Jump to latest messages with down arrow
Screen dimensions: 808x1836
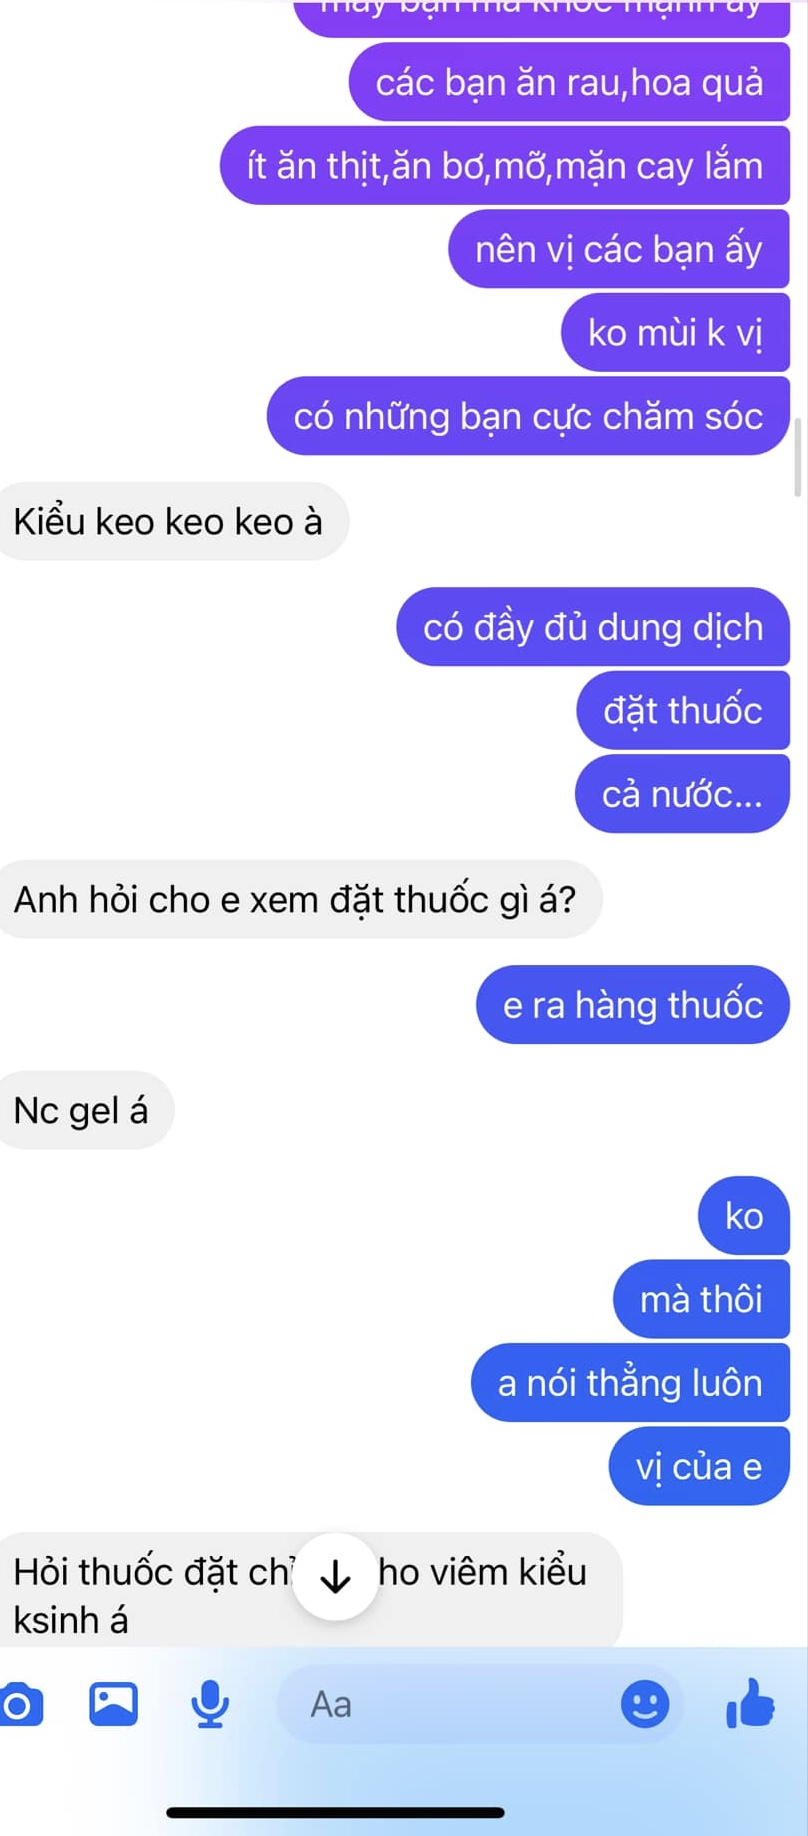click(x=335, y=1577)
